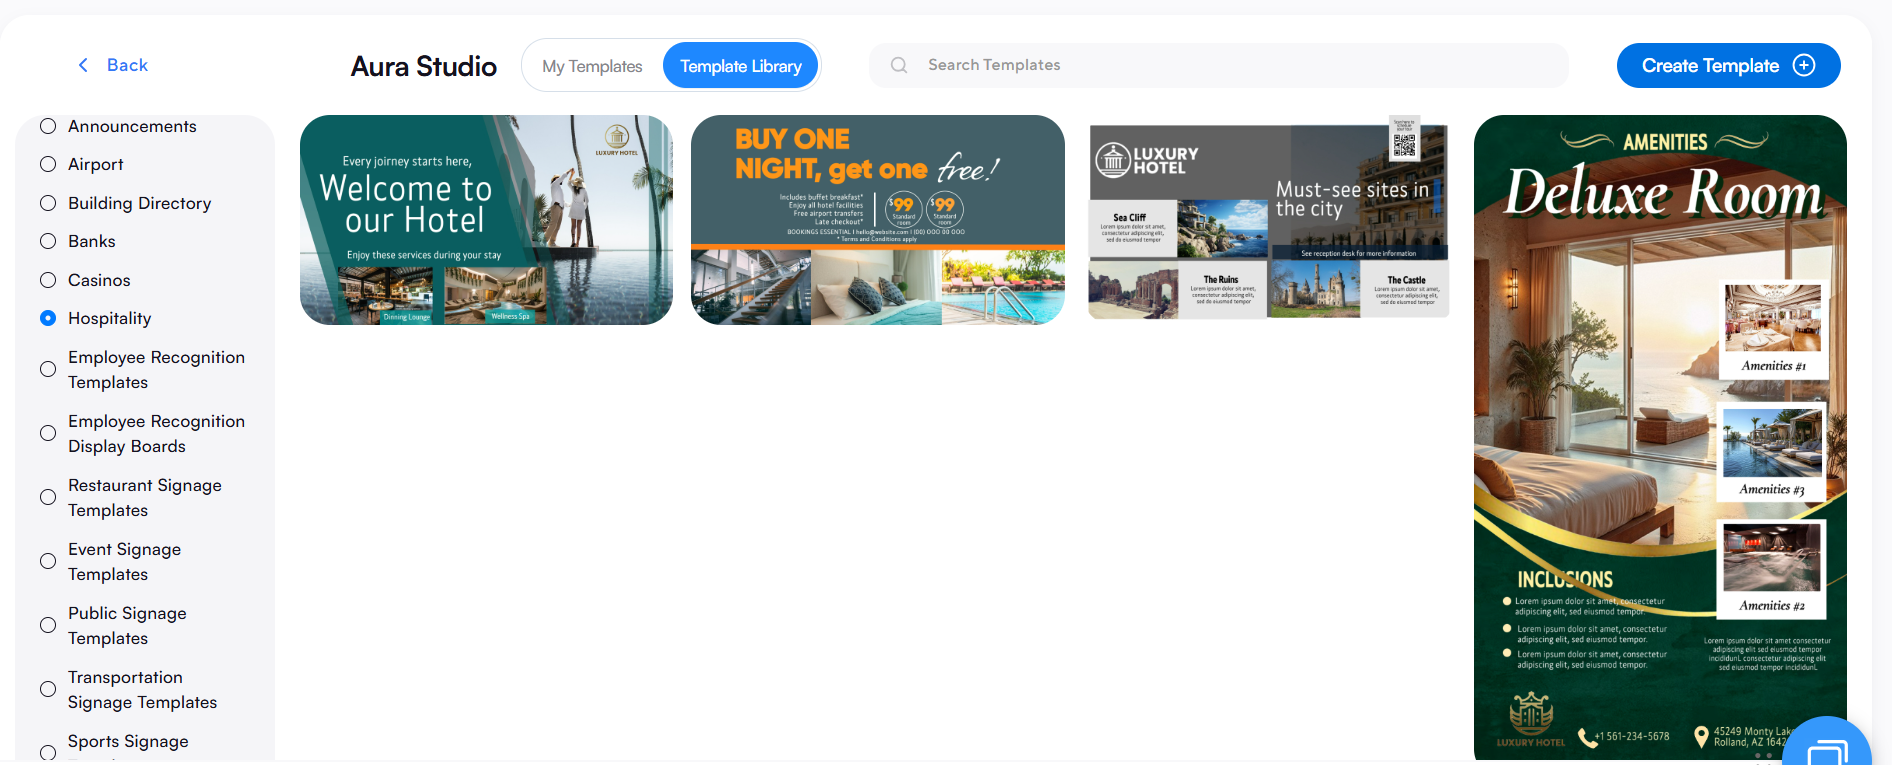Choose the Casinos category radio button

pyautogui.click(x=48, y=280)
